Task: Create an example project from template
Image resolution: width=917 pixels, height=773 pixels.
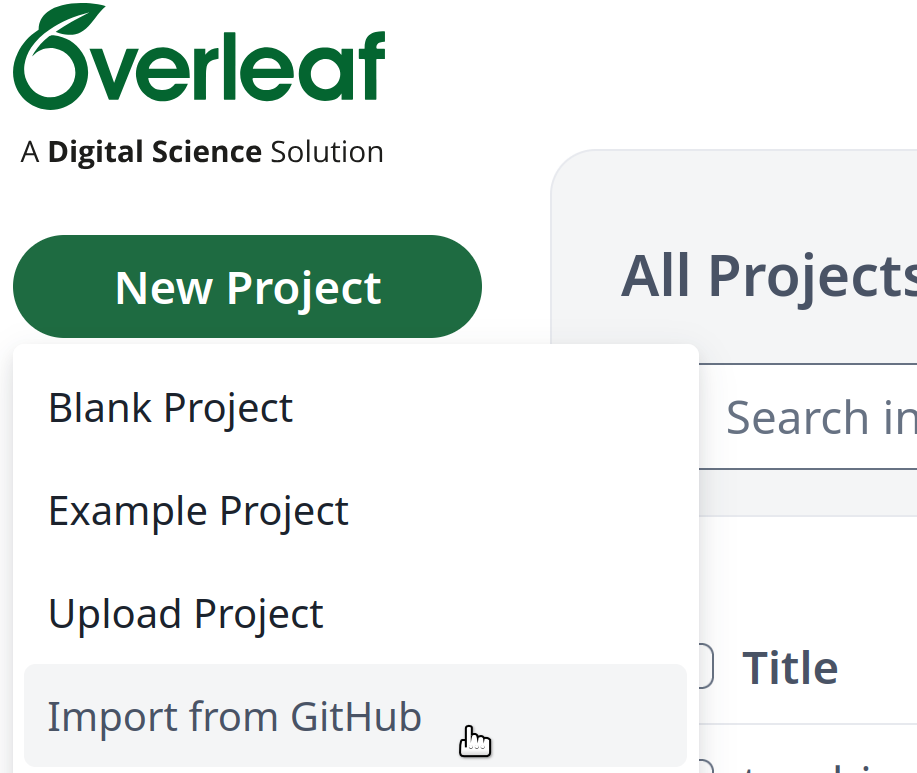Action: click(198, 510)
